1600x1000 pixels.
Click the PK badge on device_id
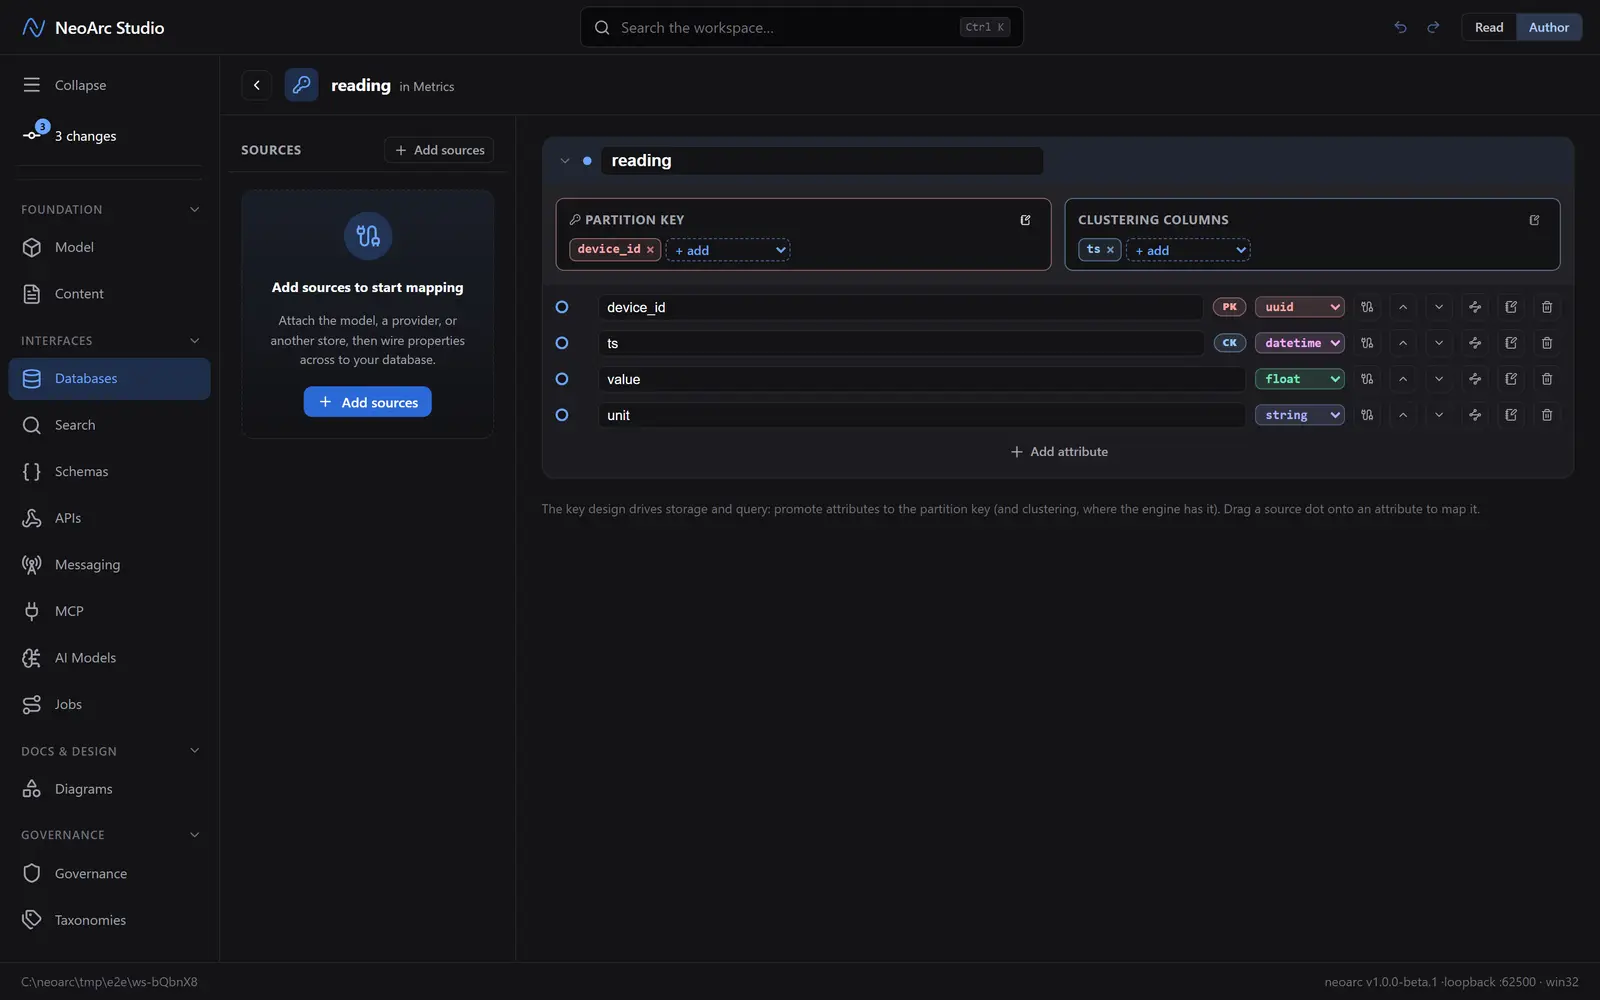(x=1229, y=307)
